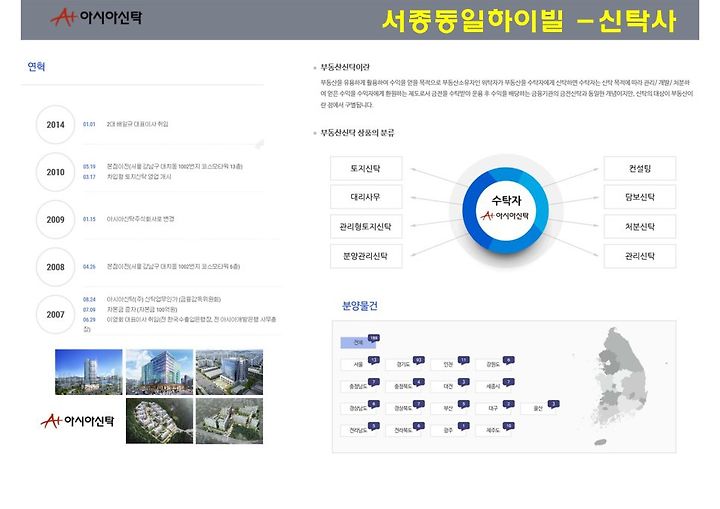Open the bottom-middle aerial complex photo
This screenshot has height=509, width=720.
point(159,421)
